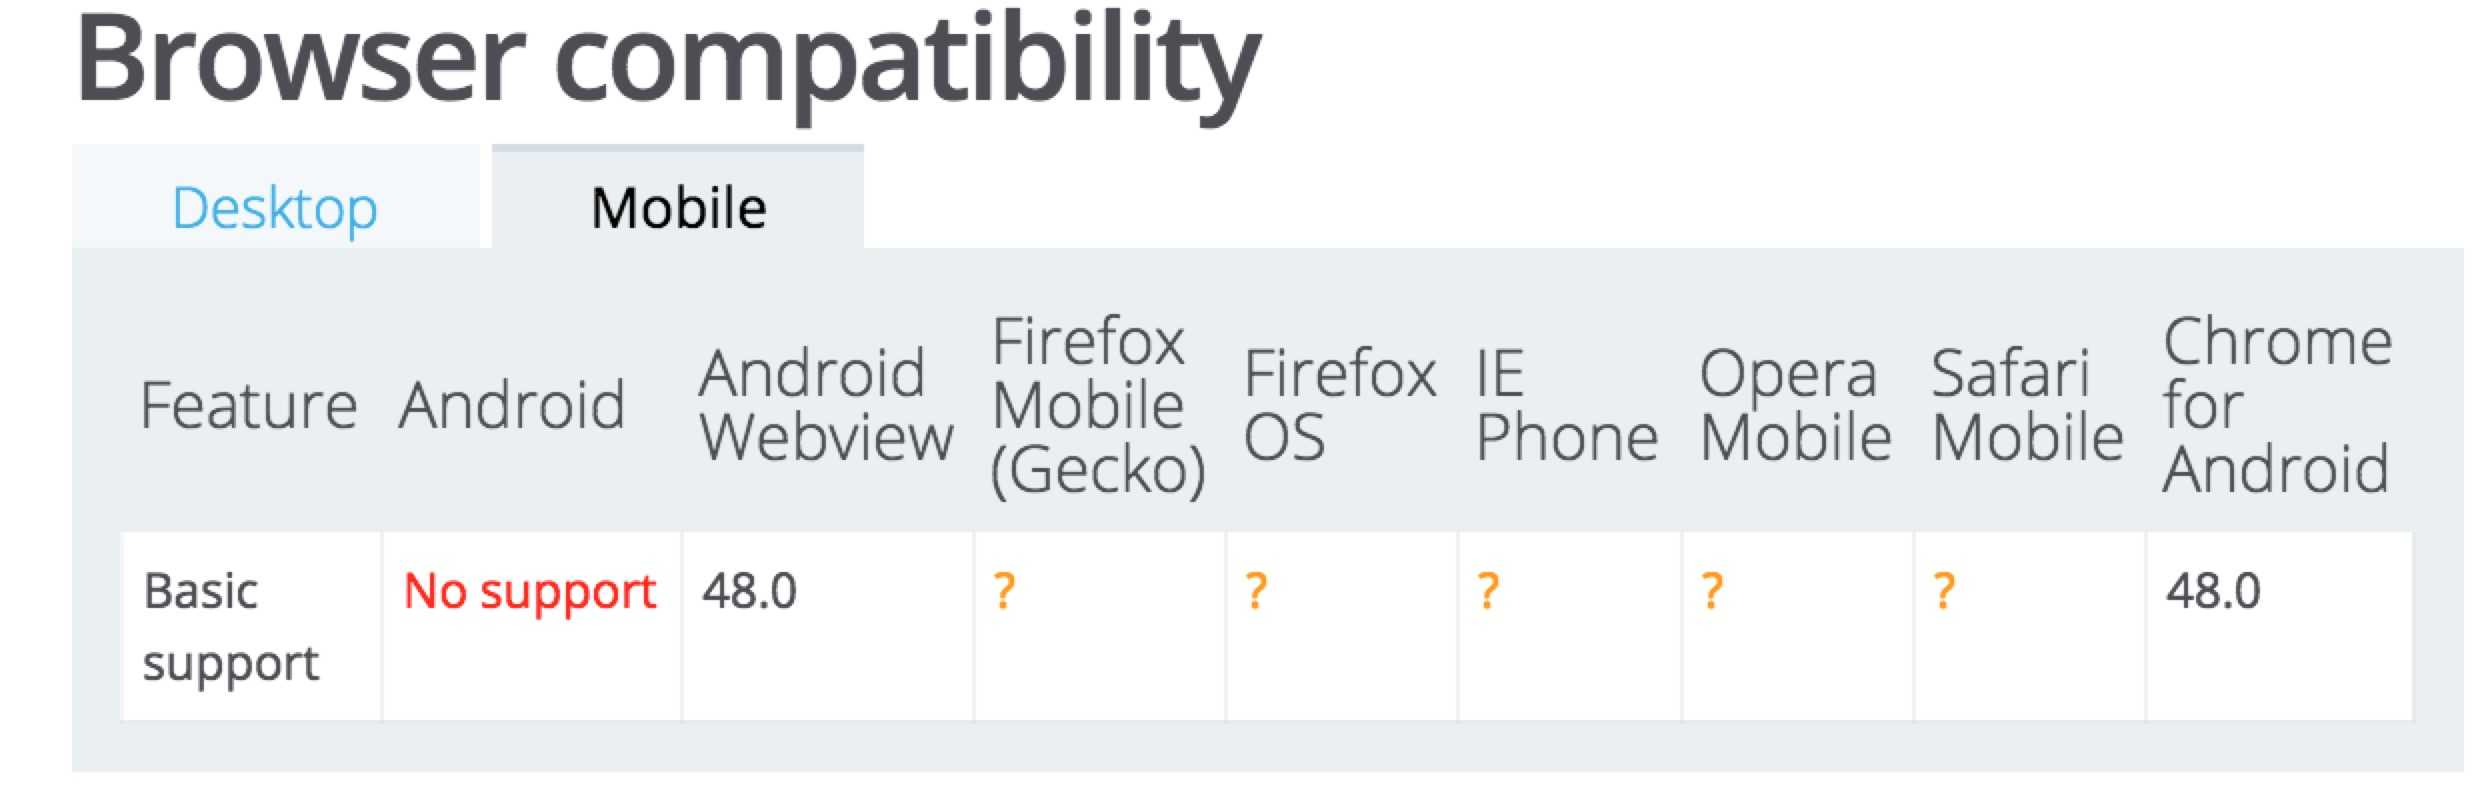Screen dimensions: 2484x808
Task: Switch to the Desktop tab
Action: coord(275,208)
